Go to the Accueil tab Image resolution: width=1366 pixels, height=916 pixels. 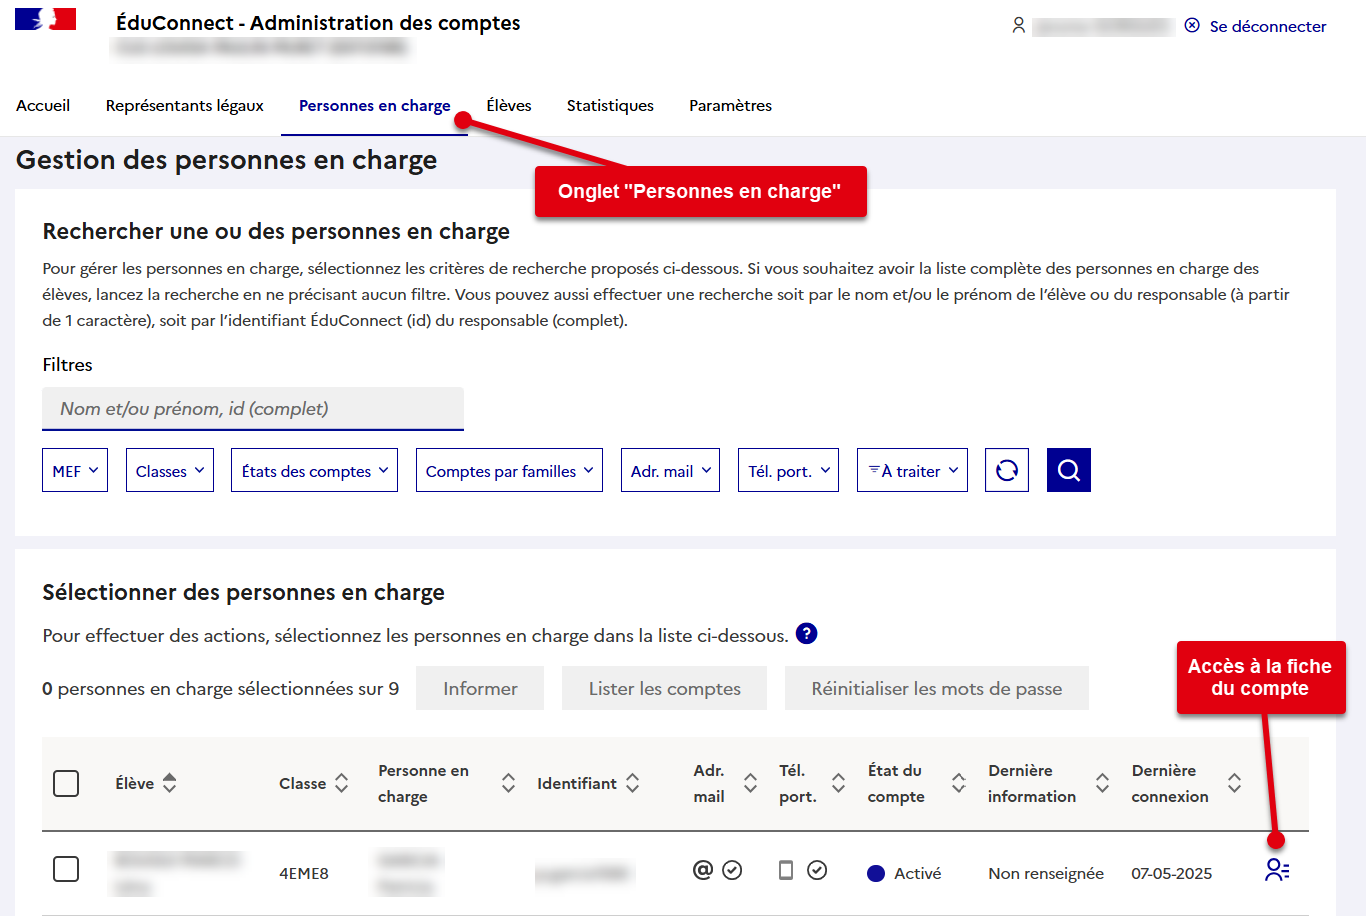tap(43, 105)
